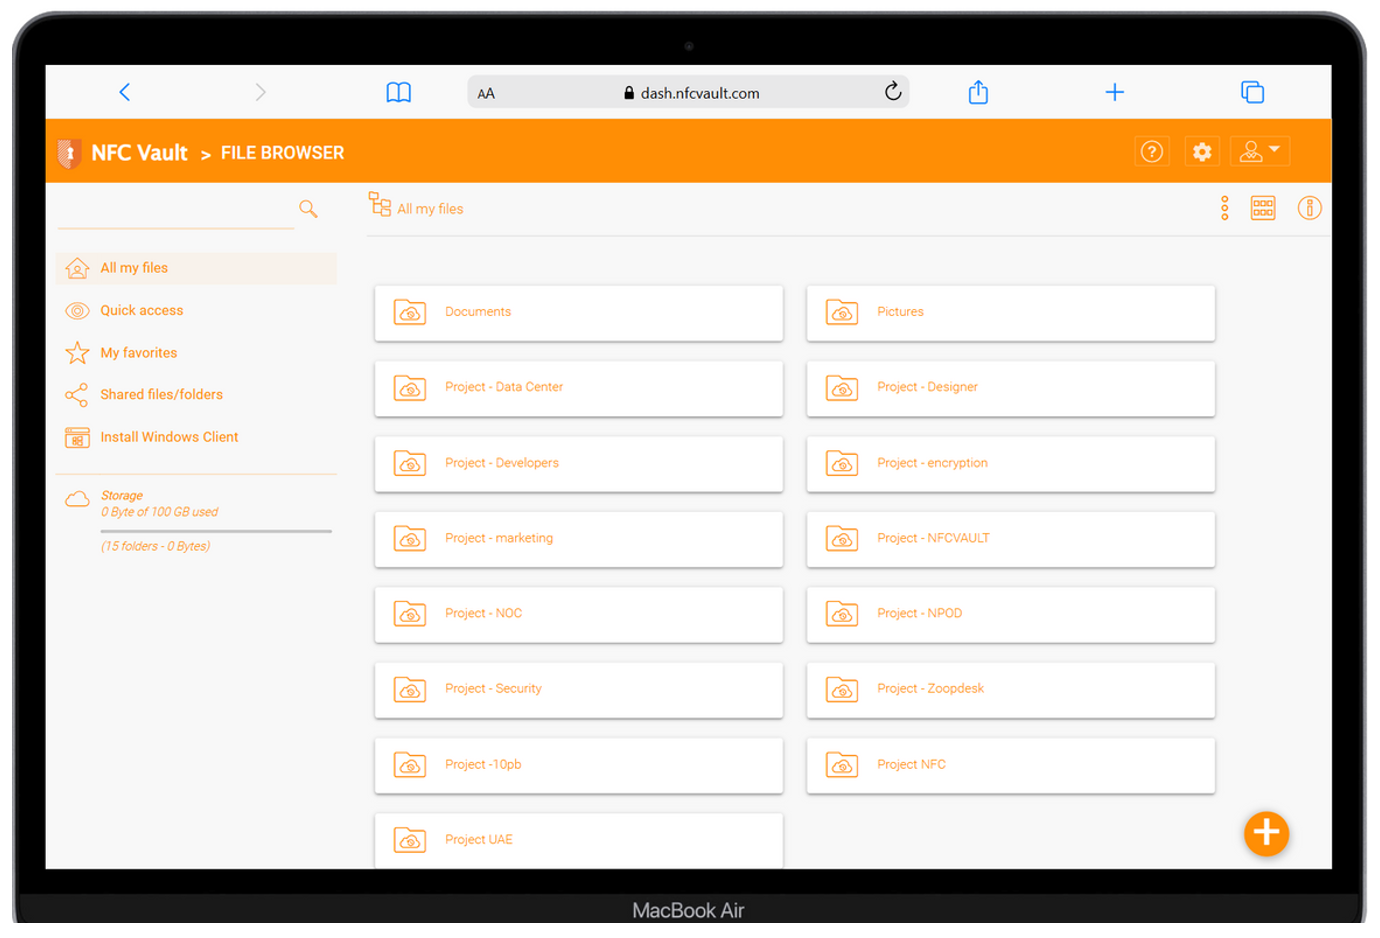Switch to All my files section
Screen dimensions: 1380x938
(x=136, y=267)
